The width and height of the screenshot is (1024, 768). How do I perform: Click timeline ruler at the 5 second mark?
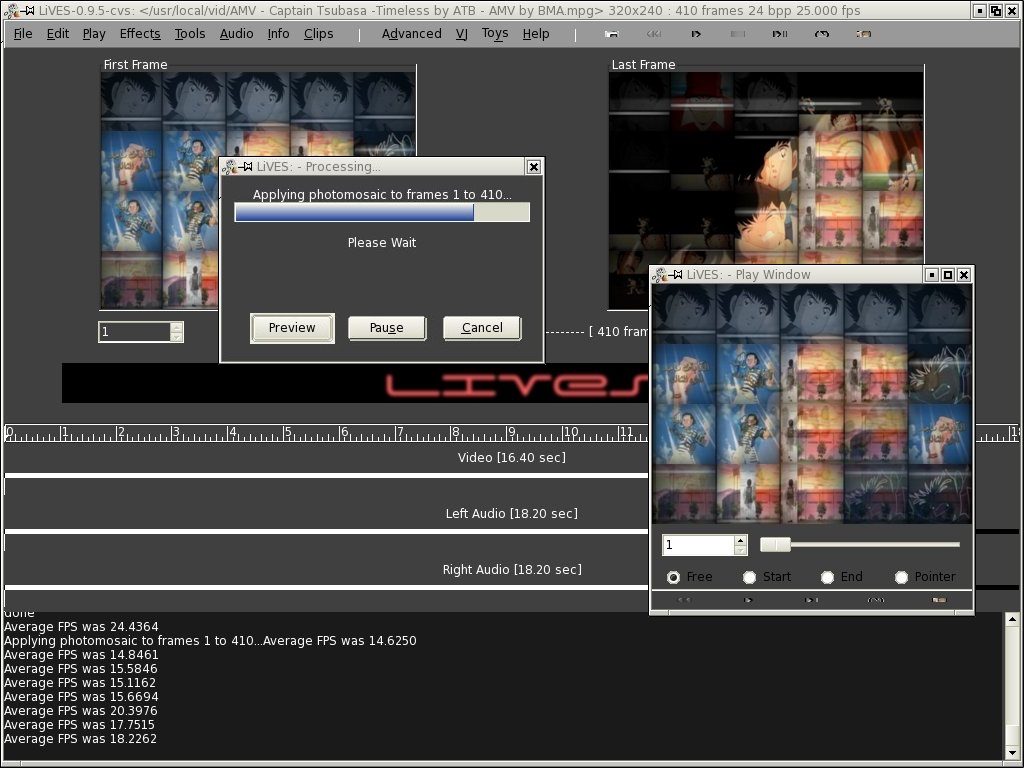click(x=285, y=434)
